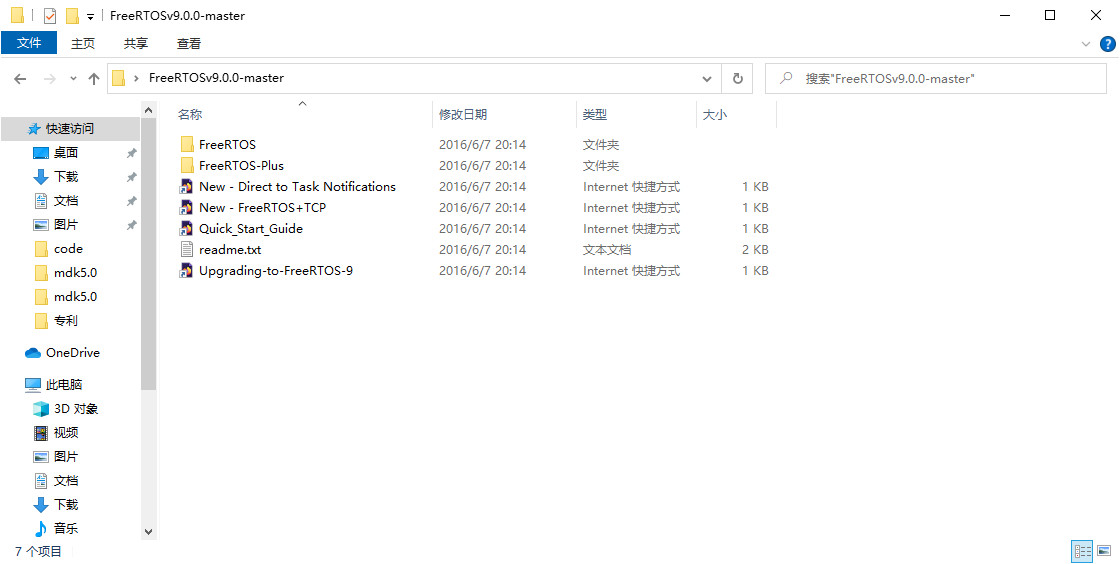Open the code folder in the sidebar

click(x=68, y=249)
